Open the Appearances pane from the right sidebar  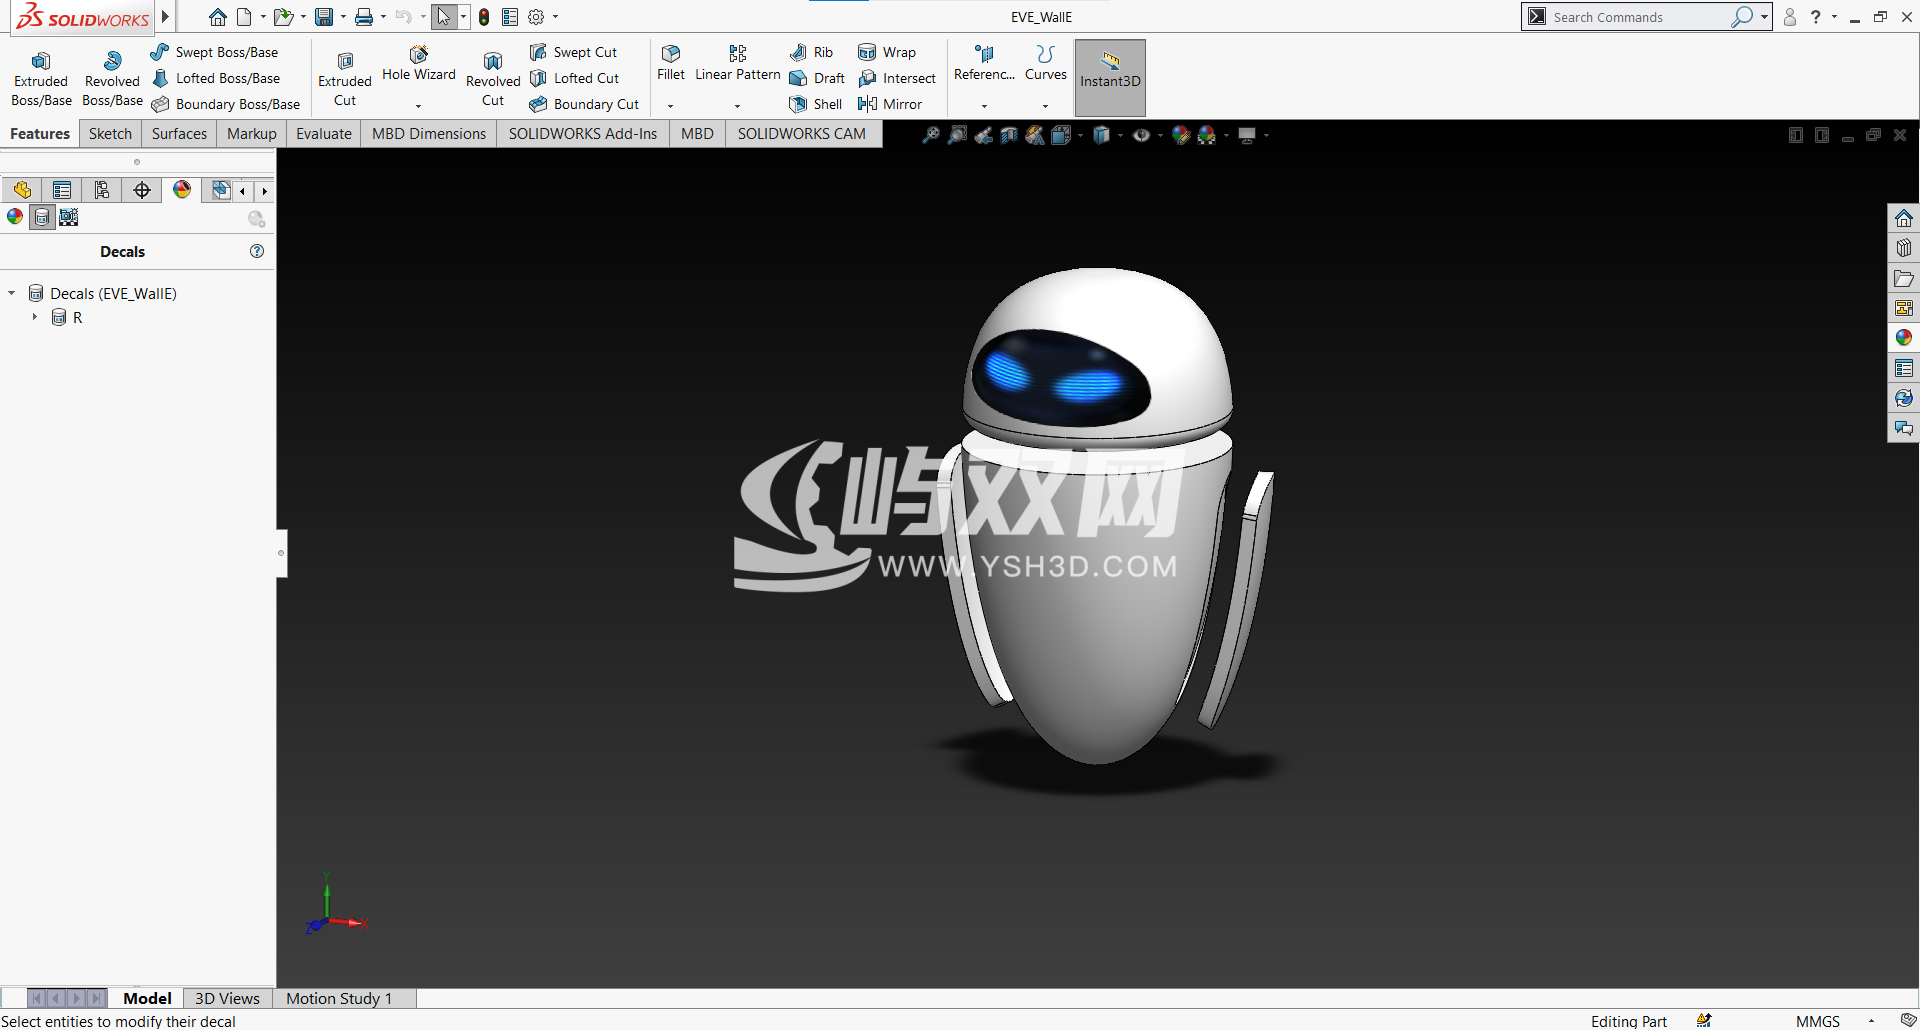click(x=1903, y=338)
